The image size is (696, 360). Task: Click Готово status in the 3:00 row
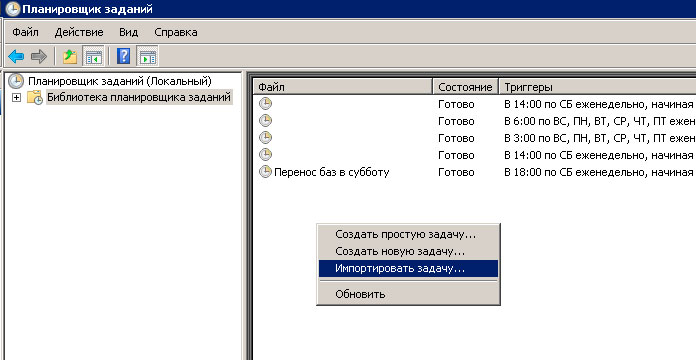click(456, 138)
